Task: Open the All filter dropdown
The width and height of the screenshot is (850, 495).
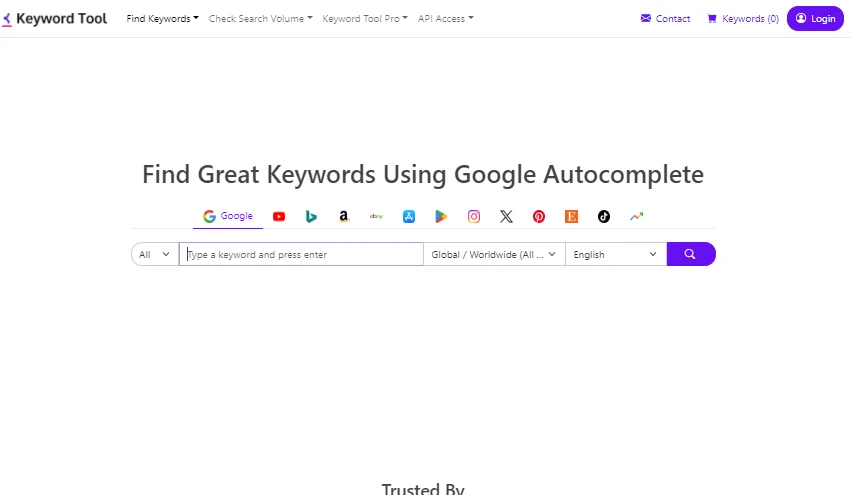Action: (155, 254)
